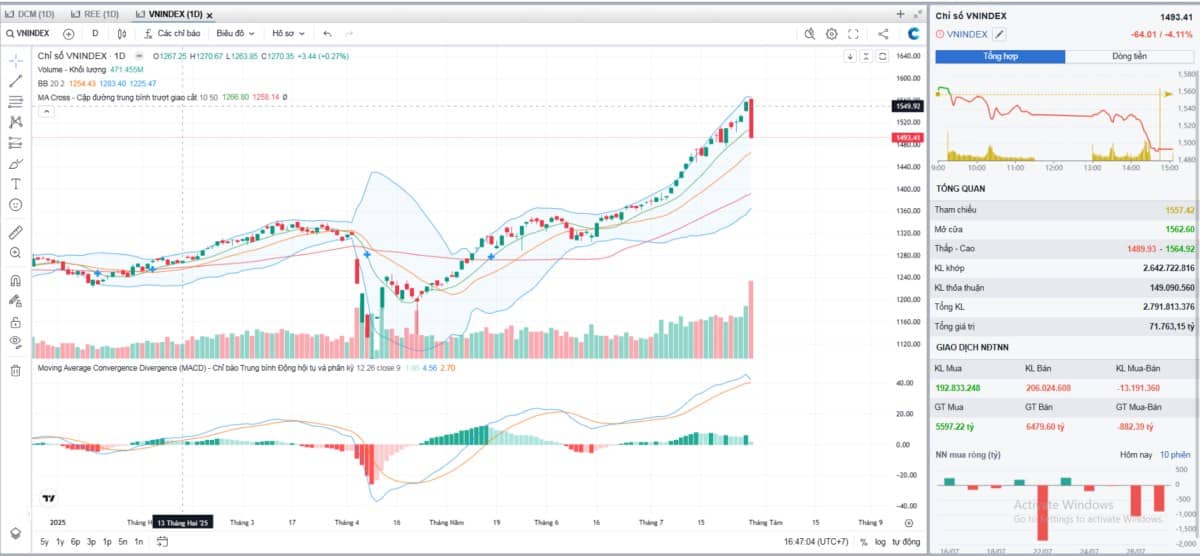The image size is (1200, 556).
Task: Select the 5y time range
Action: [x=45, y=541]
